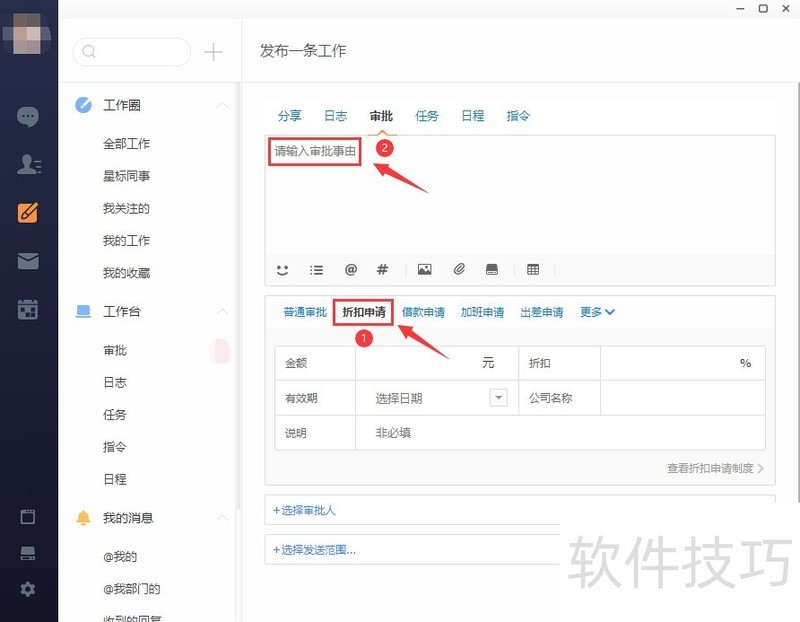Click the 请输入审批事由 text area
800x622 pixels.
[520, 194]
